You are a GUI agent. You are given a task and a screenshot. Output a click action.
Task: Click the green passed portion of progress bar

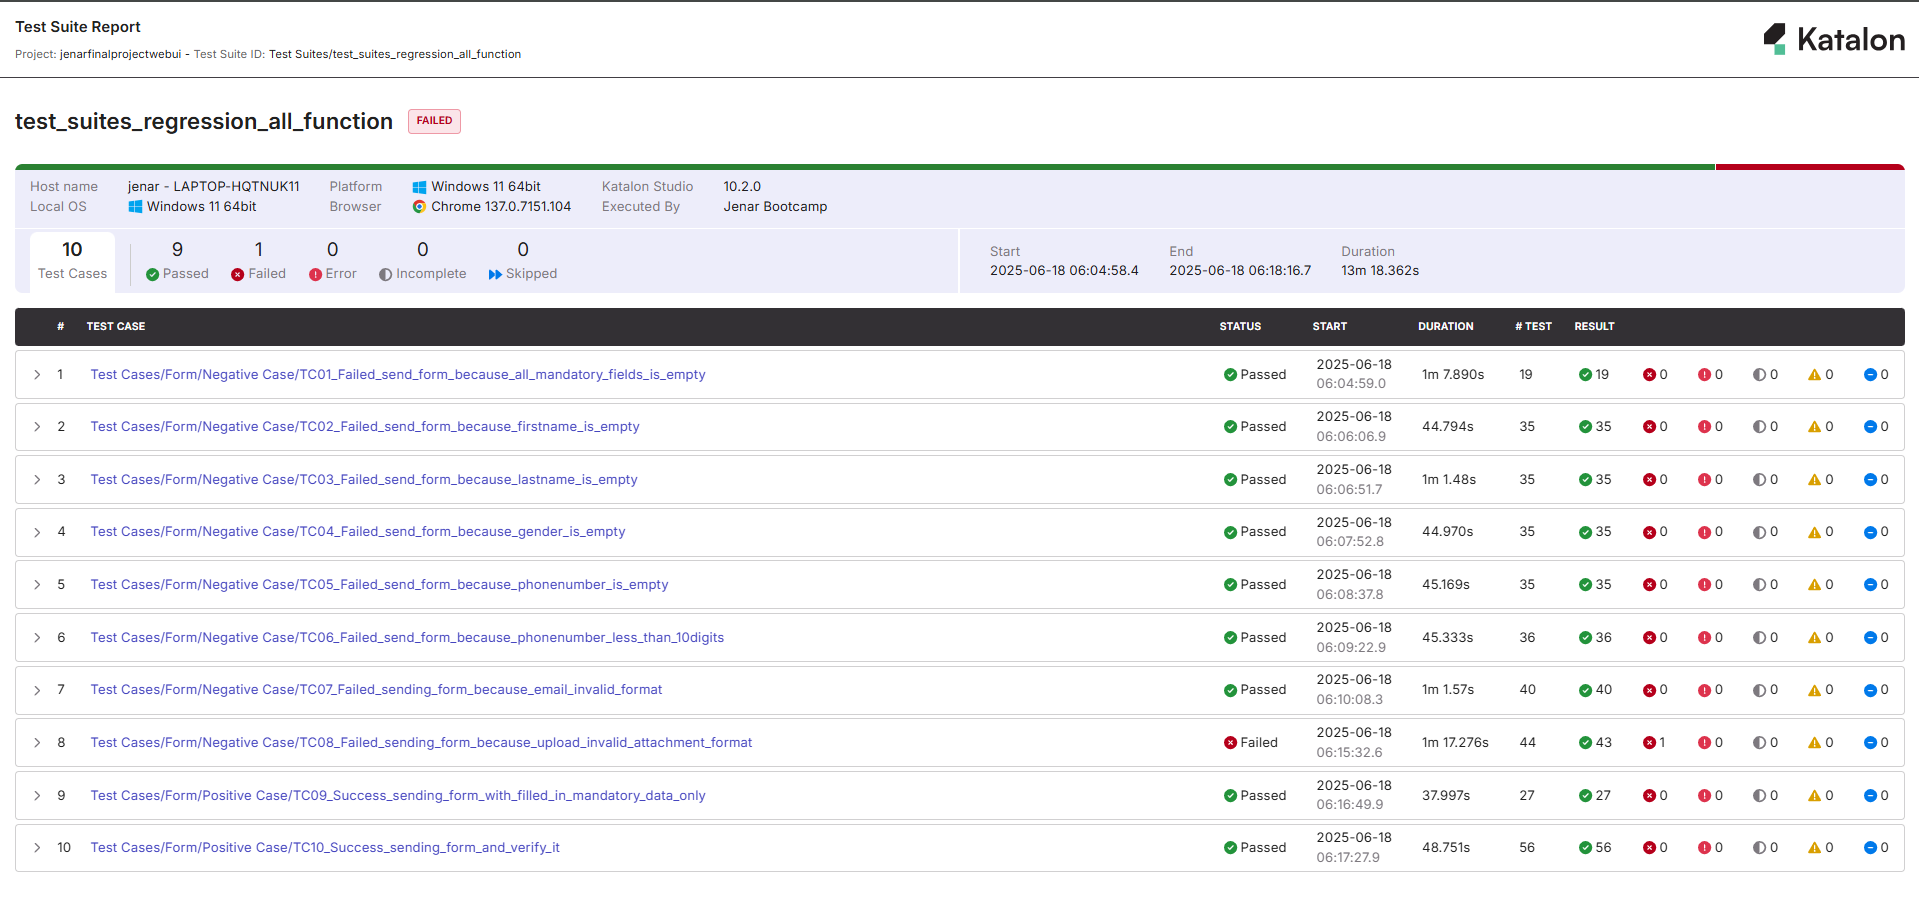865,167
